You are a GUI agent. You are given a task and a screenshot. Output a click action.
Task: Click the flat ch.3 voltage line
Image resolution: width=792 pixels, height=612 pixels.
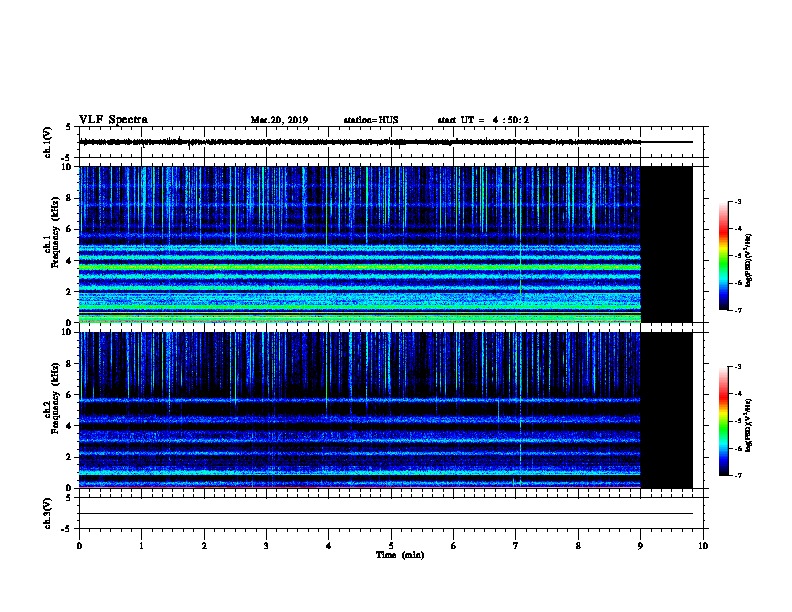click(x=386, y=514)
